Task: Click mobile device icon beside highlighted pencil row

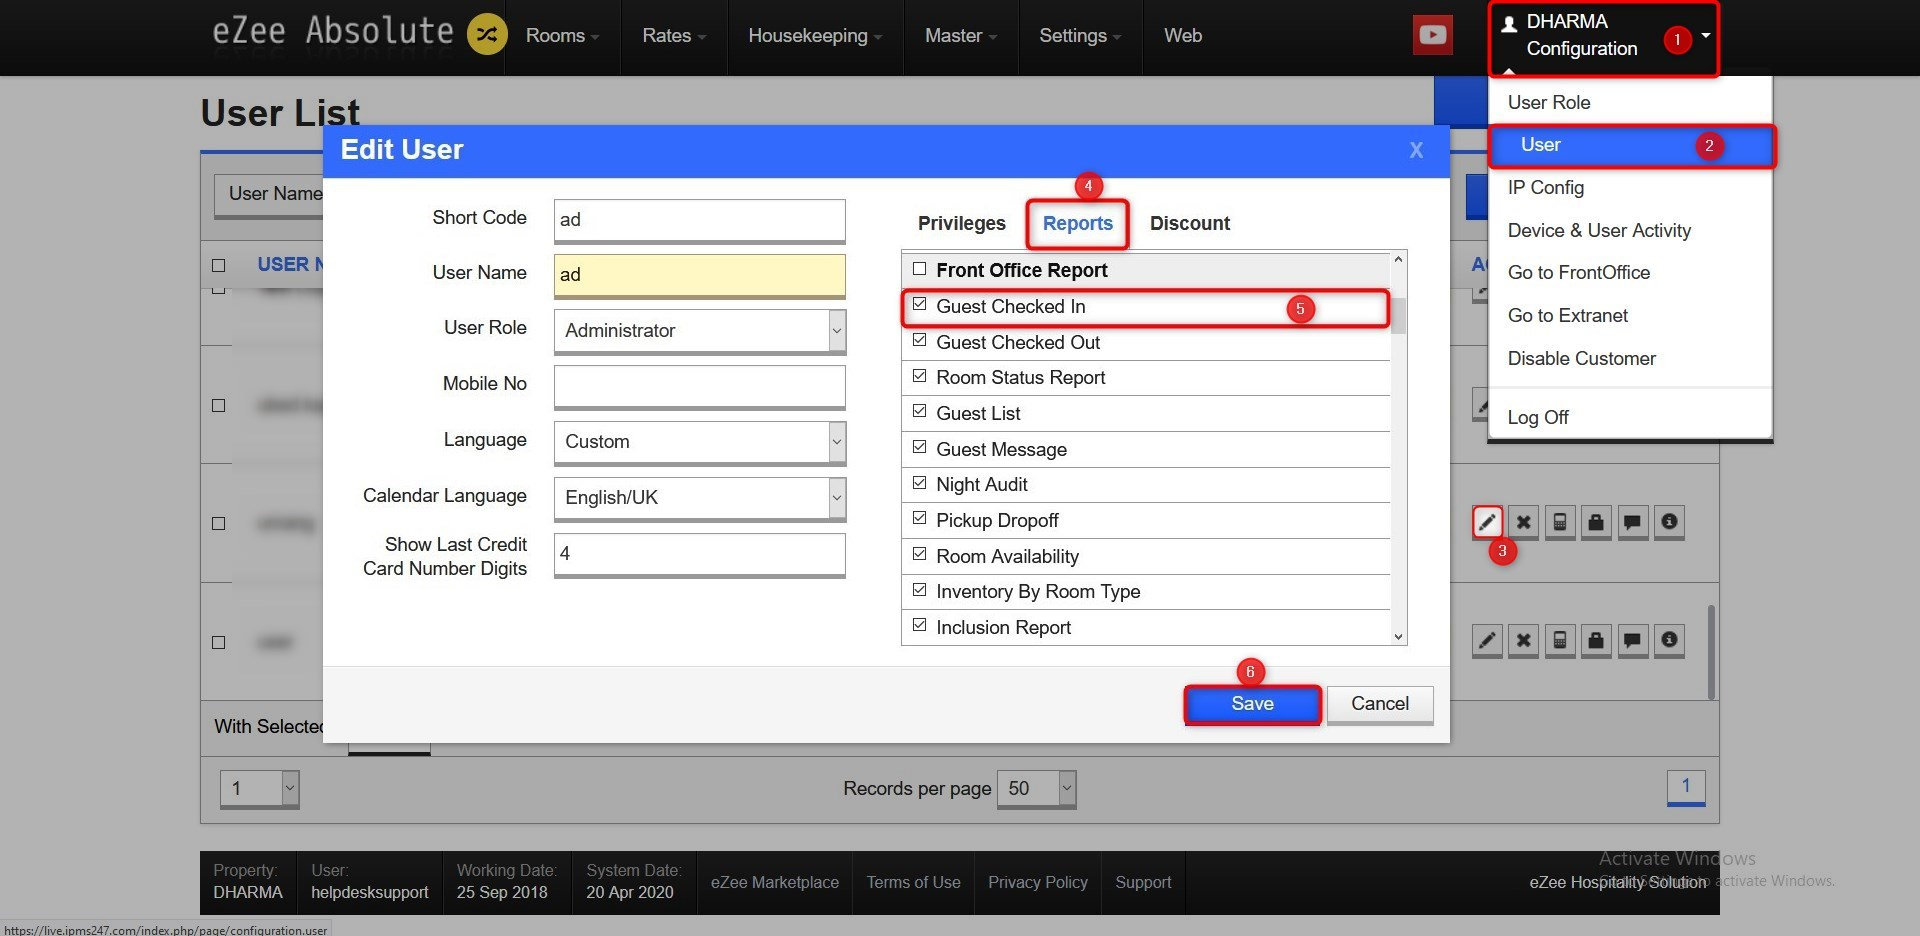Action: tap(1560, 522)
